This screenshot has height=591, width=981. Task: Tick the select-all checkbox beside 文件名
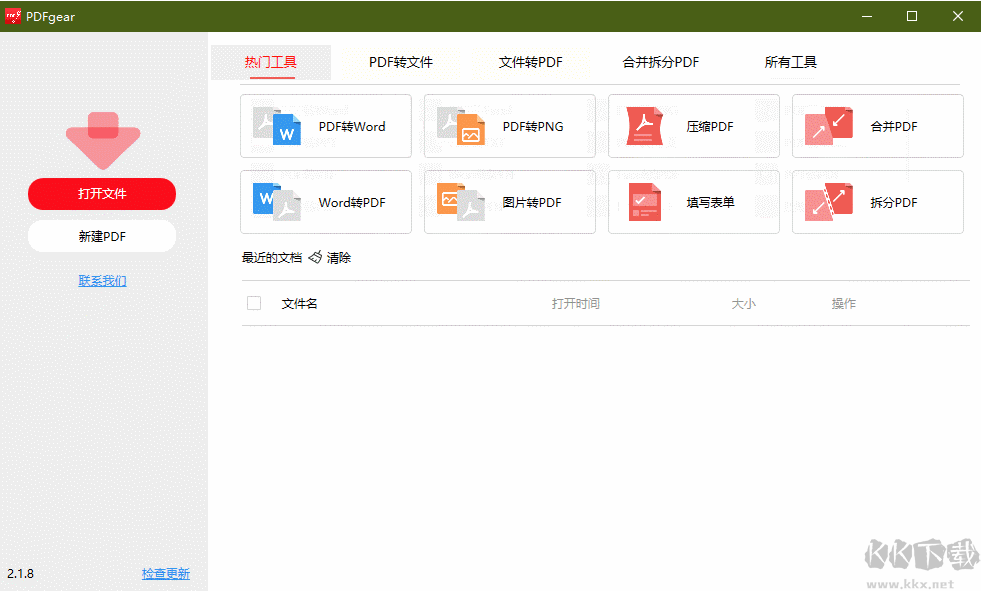(x=254, y=303)
